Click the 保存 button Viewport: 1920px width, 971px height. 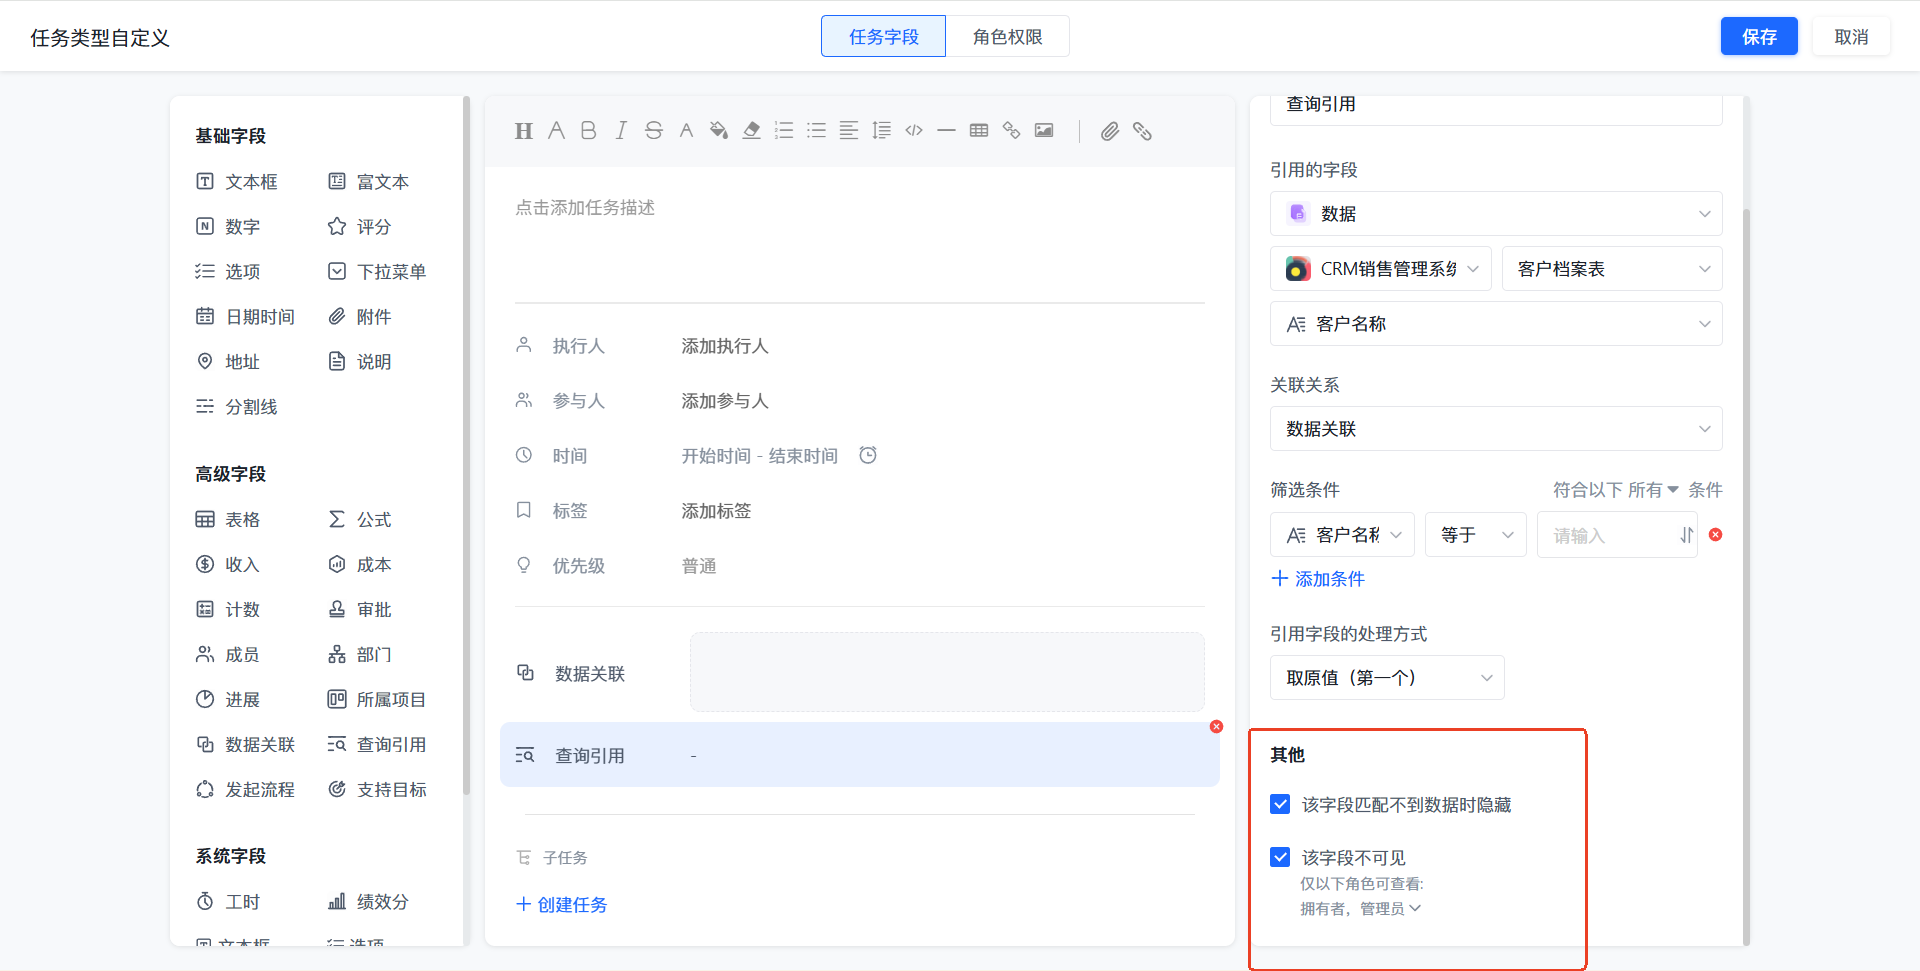point(1759,37)
